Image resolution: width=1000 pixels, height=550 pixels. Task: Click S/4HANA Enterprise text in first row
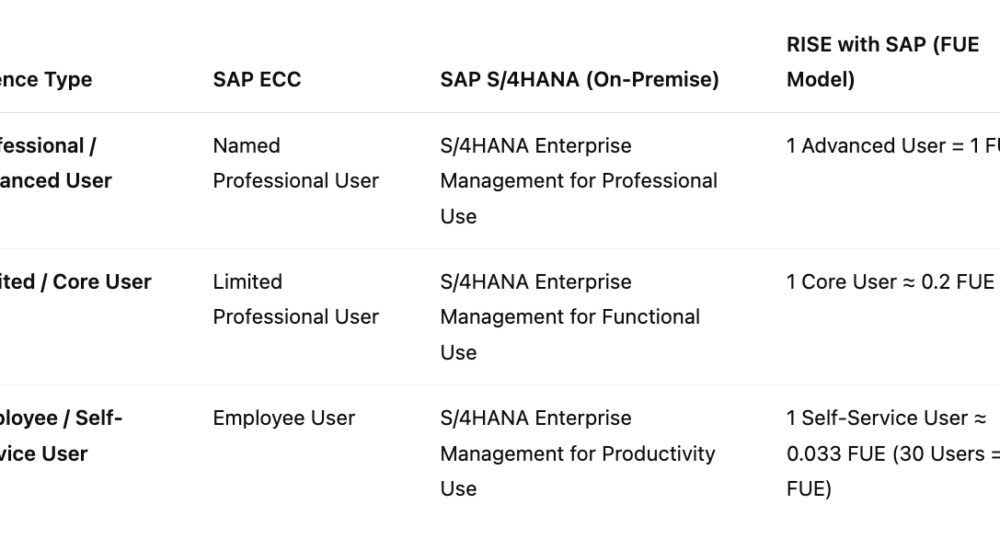click(x=536, y=146)
